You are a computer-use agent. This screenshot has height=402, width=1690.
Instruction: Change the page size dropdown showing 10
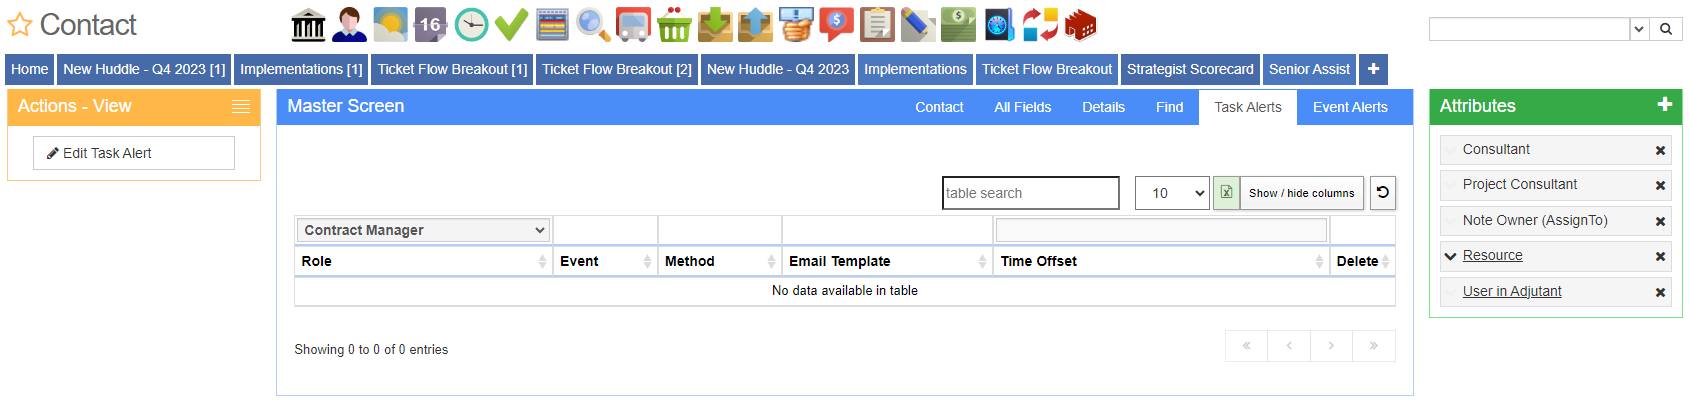[1172, 193]
